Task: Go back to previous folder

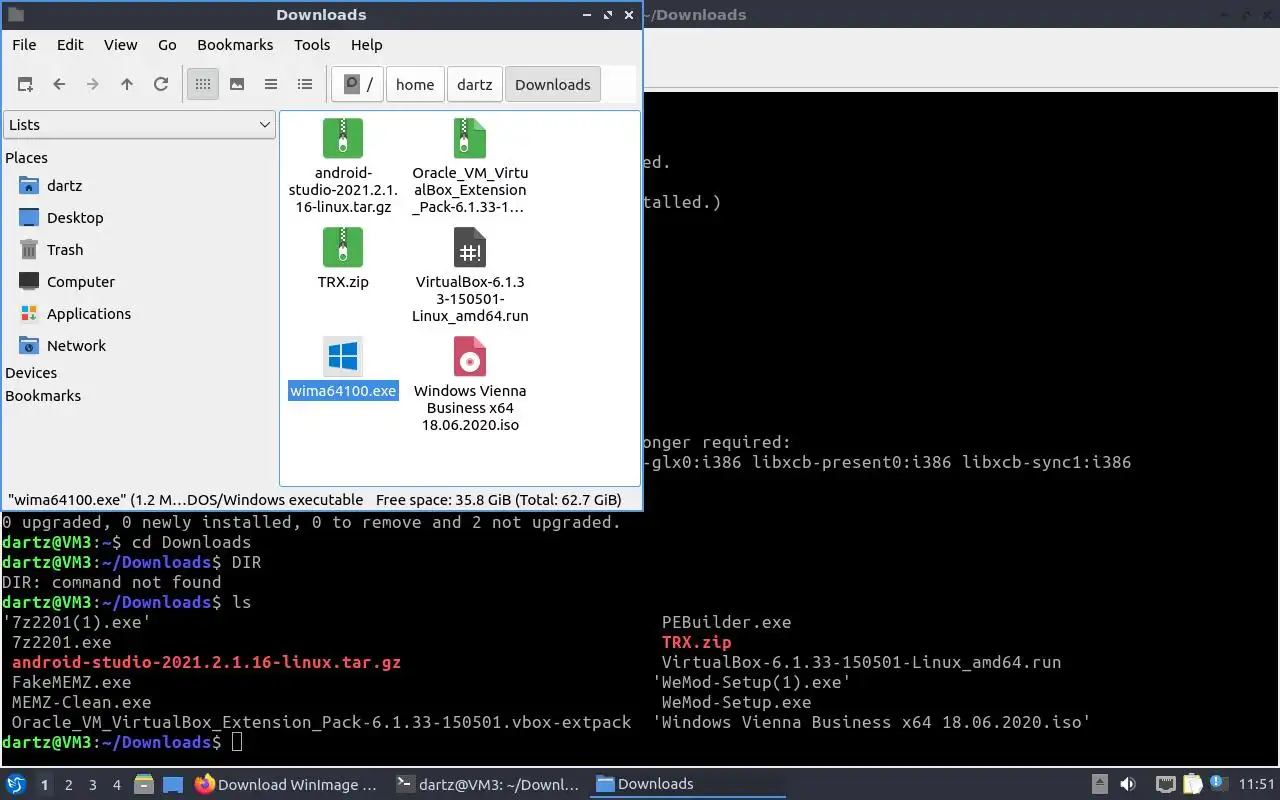Action: pyautogui.click(x=59, y=84)
